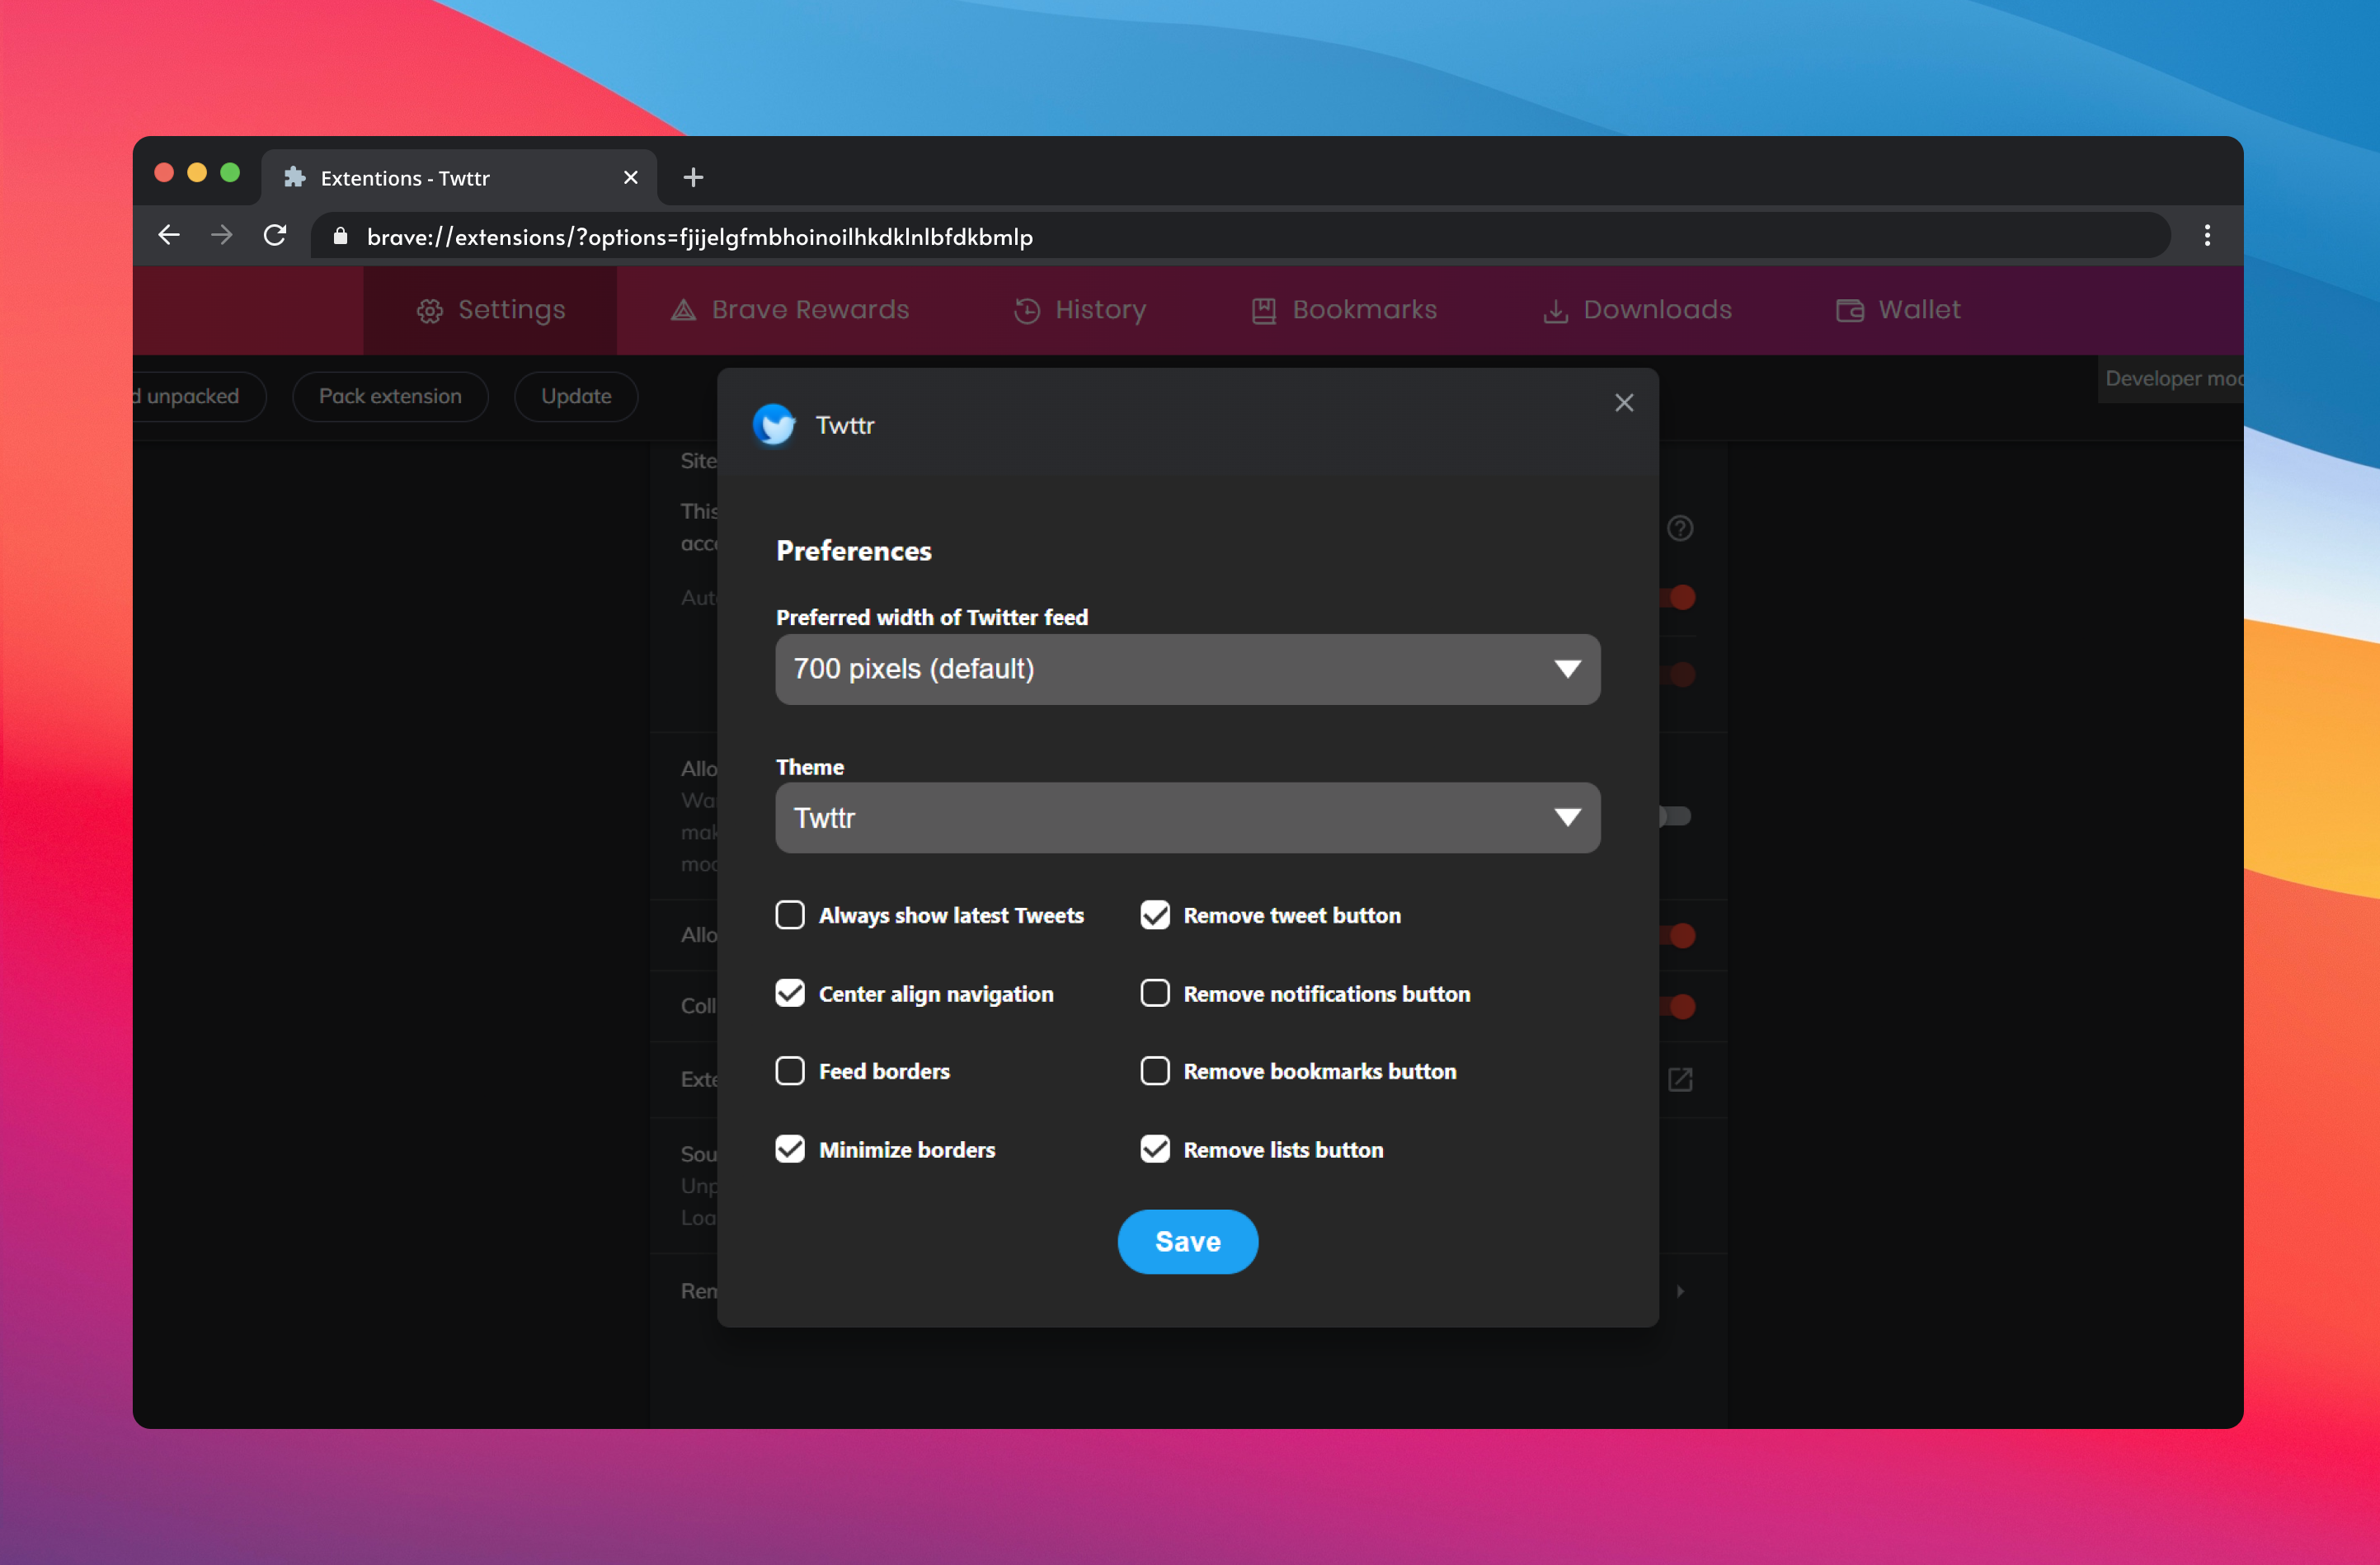Screen dimensions: 2380x1565
Task: Click the Twttr bird logo
Action: [774, 425]
